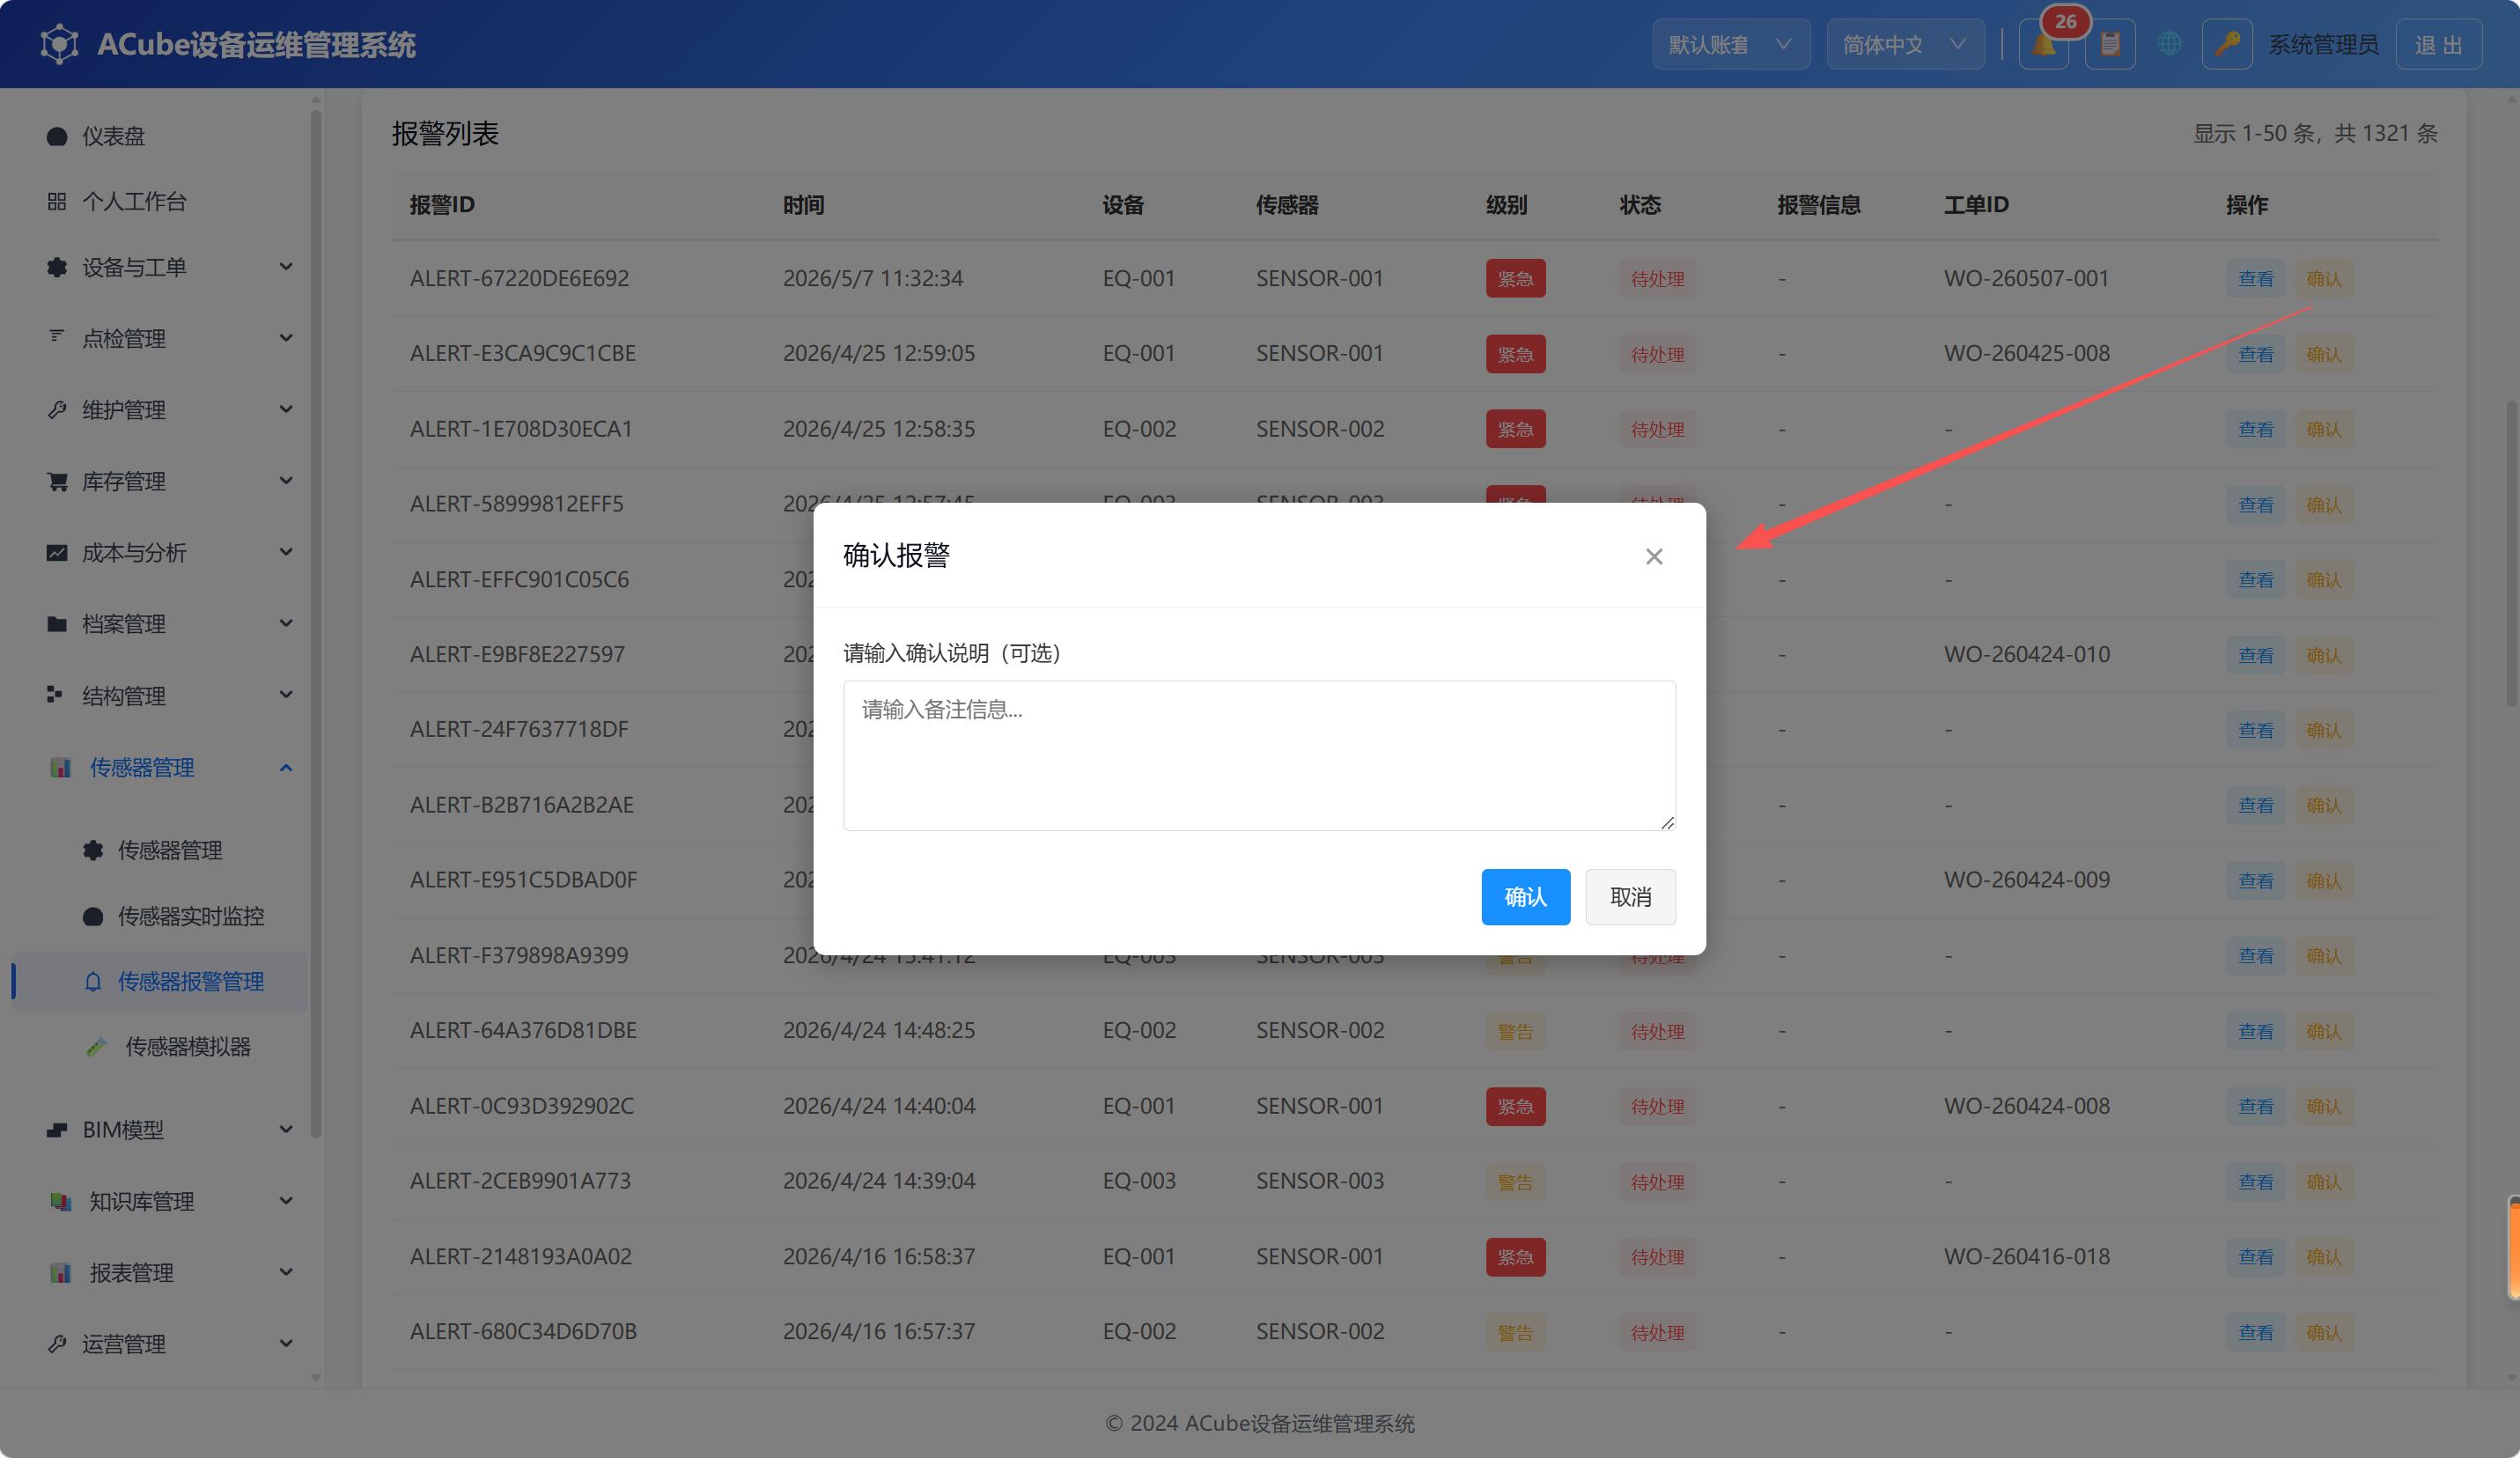The image size is (2520, 1458).
Task: Click the 个人工作台 grid icon
Action: coord(57,201)
